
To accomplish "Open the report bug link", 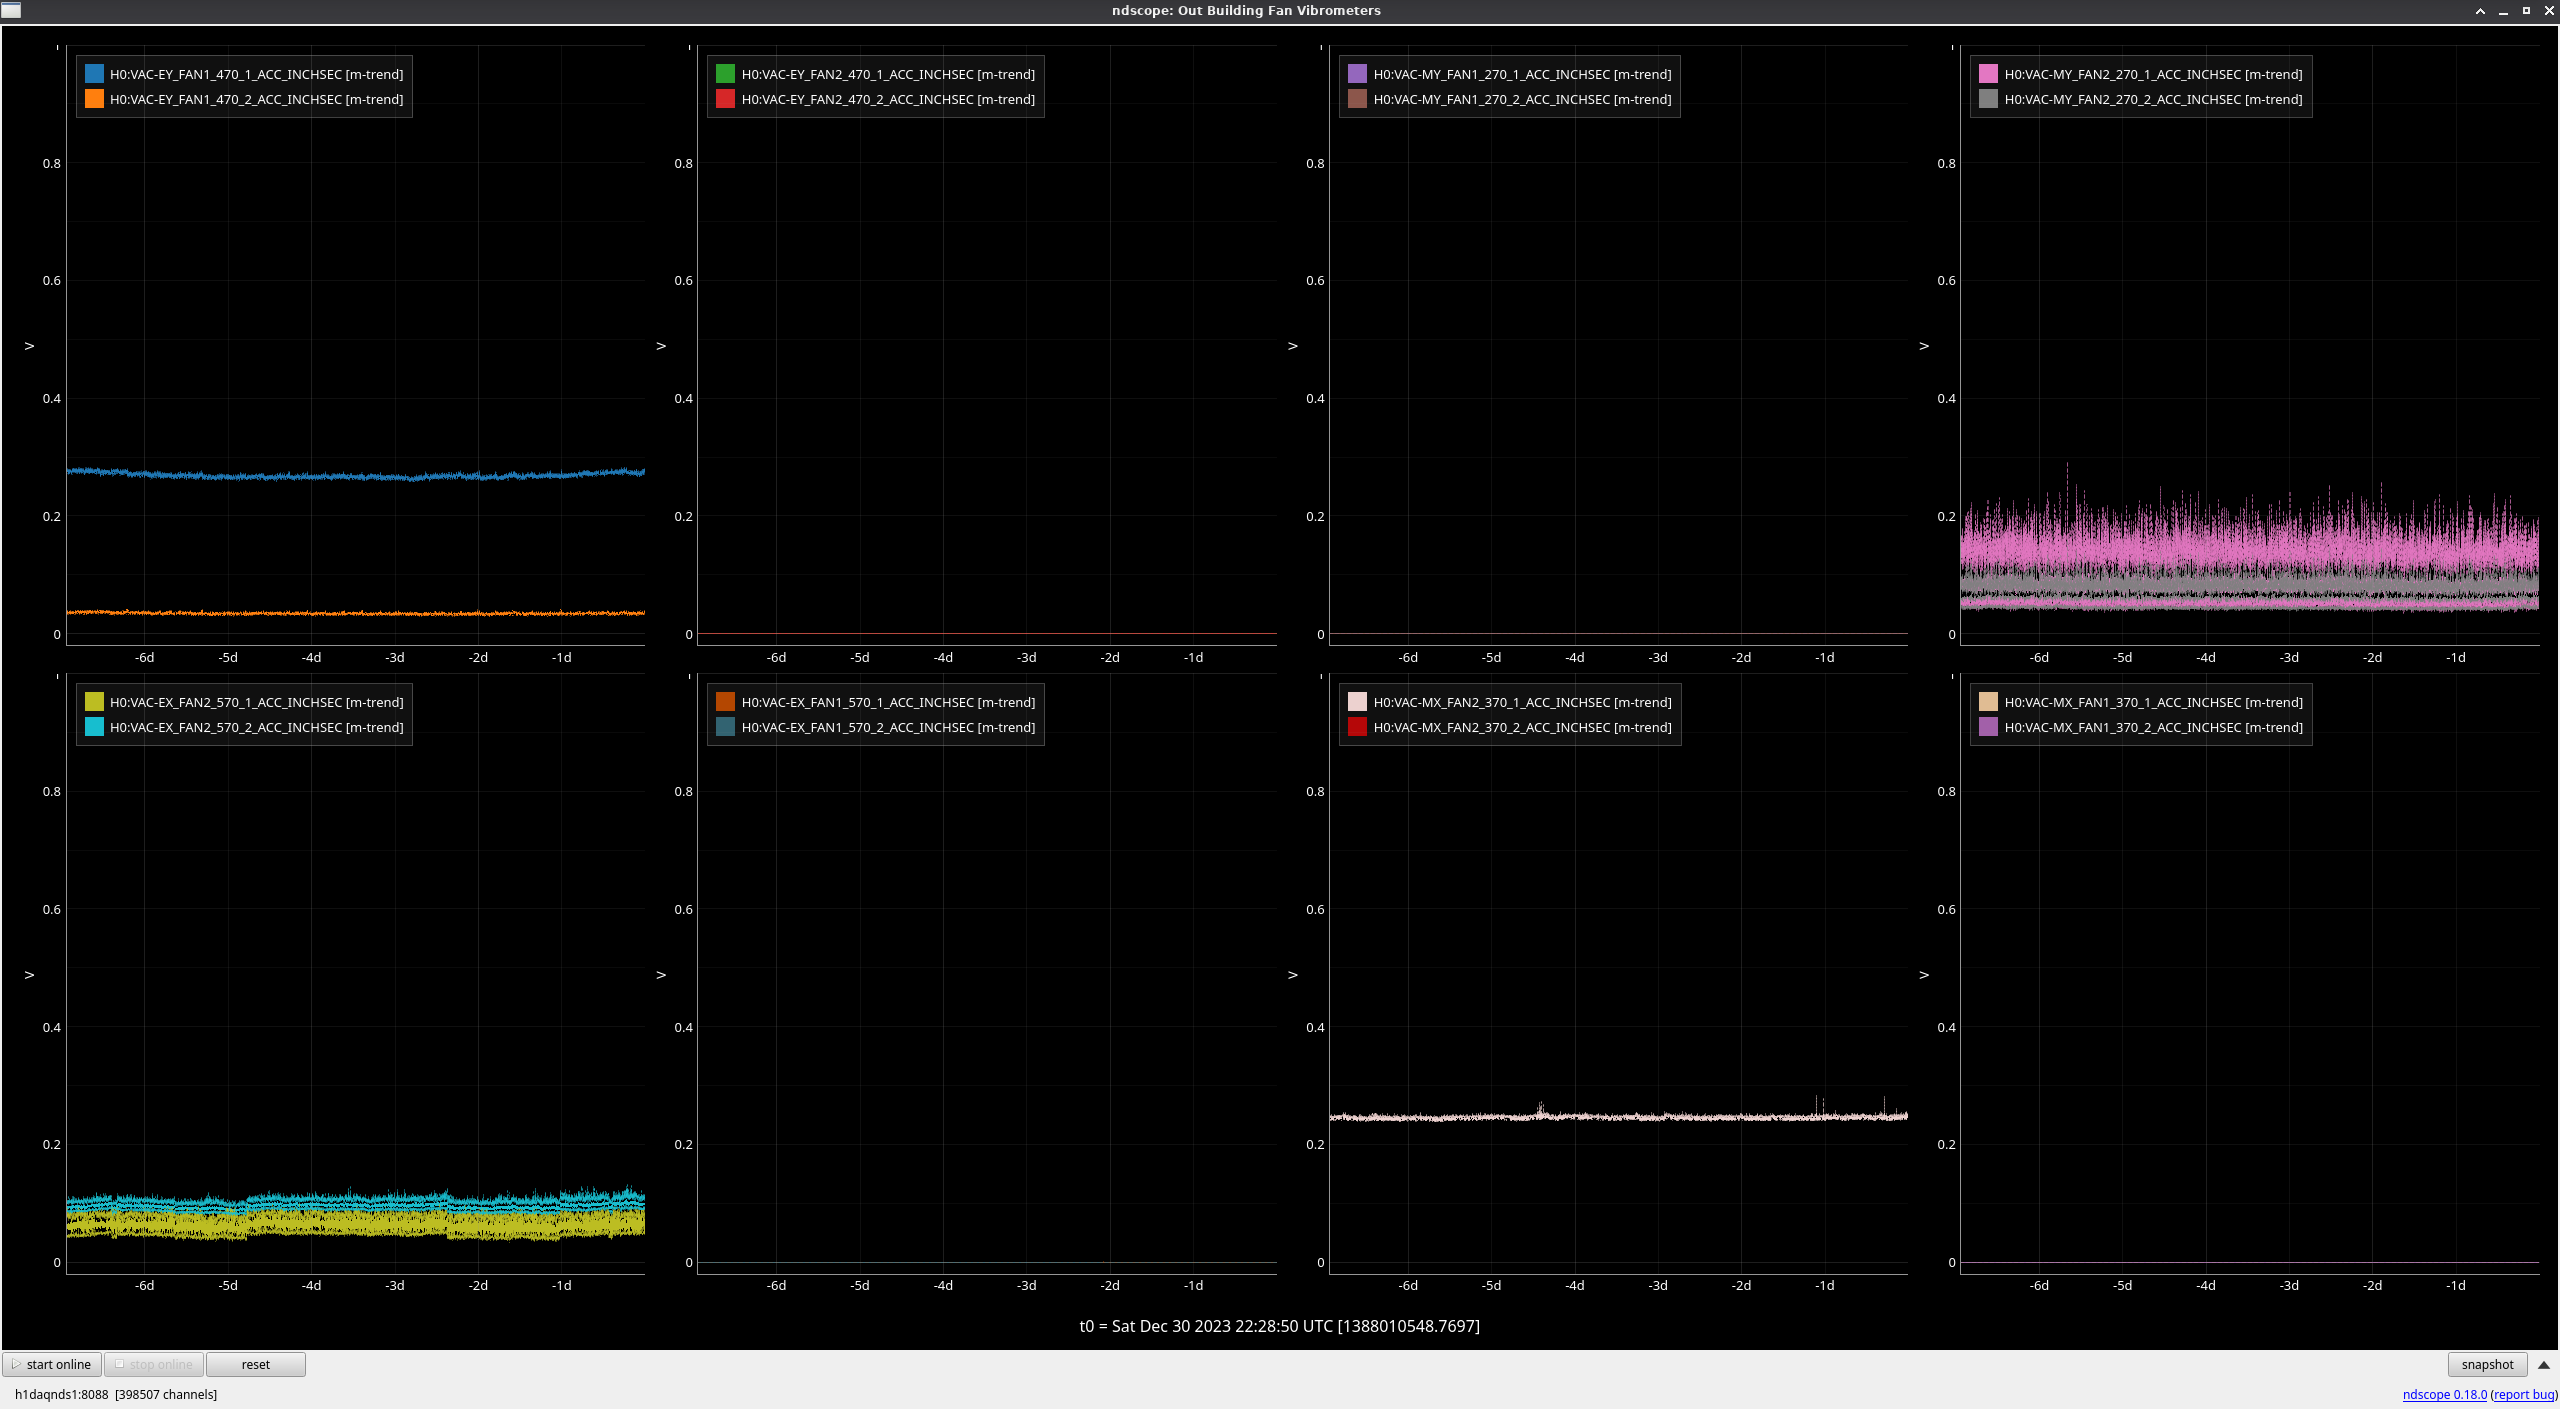I will [x=2524, y=1394].
